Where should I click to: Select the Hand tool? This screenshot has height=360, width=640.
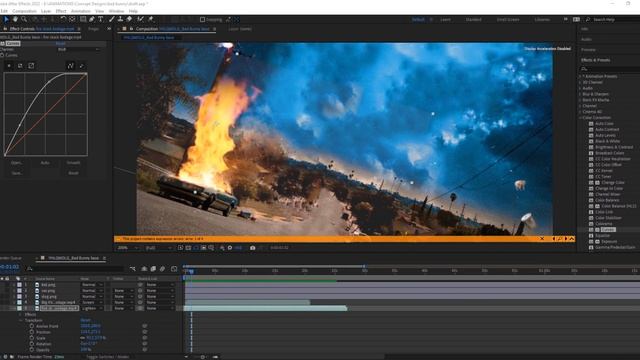coord(15,19)
